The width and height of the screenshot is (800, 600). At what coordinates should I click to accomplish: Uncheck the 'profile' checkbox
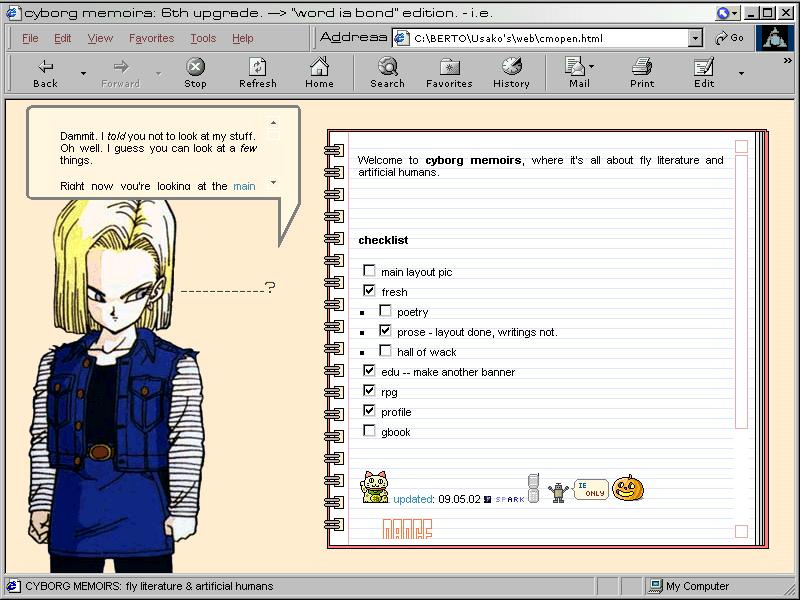tap(369, 410)
